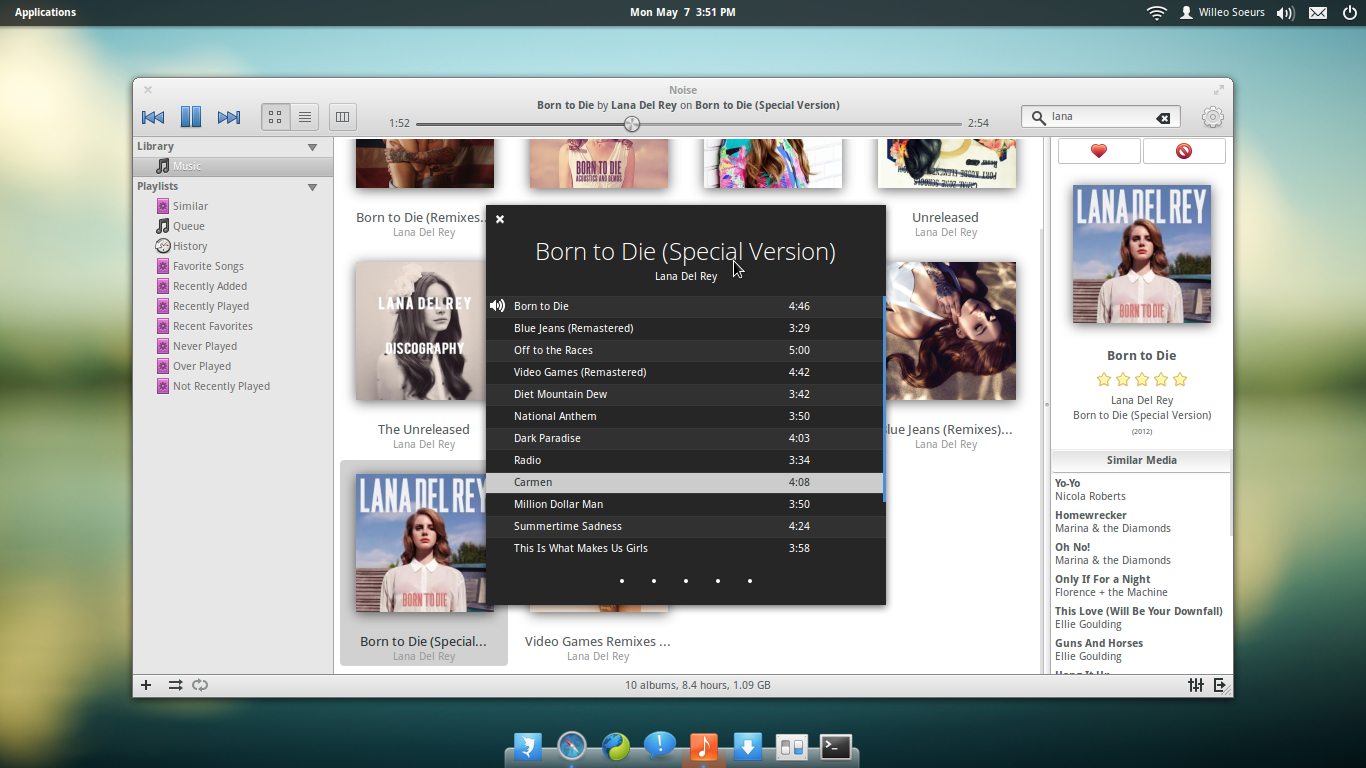Image resolution: width=1366 pixels, height=768 pixels.
Task: Launch Terminal from the dock
Action: coord(836,747)
